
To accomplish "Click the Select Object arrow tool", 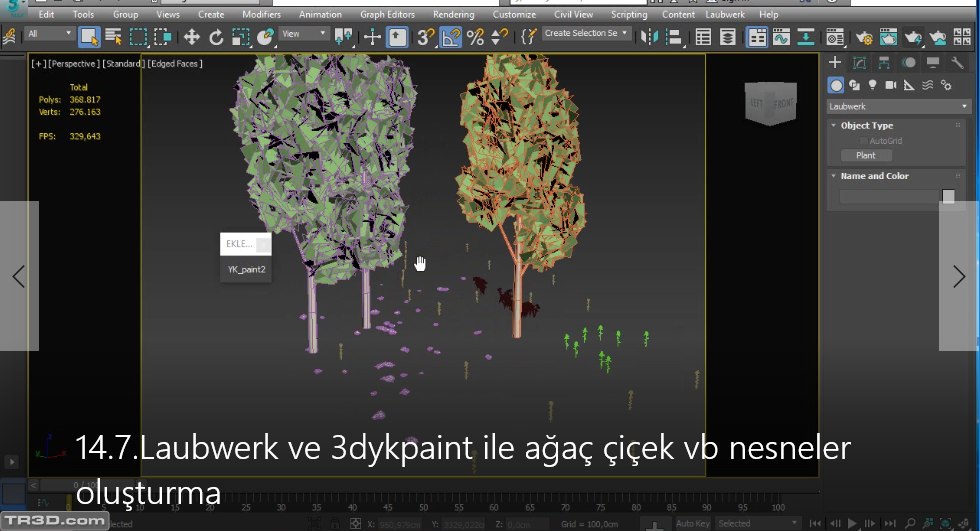I will pos(89,37).
